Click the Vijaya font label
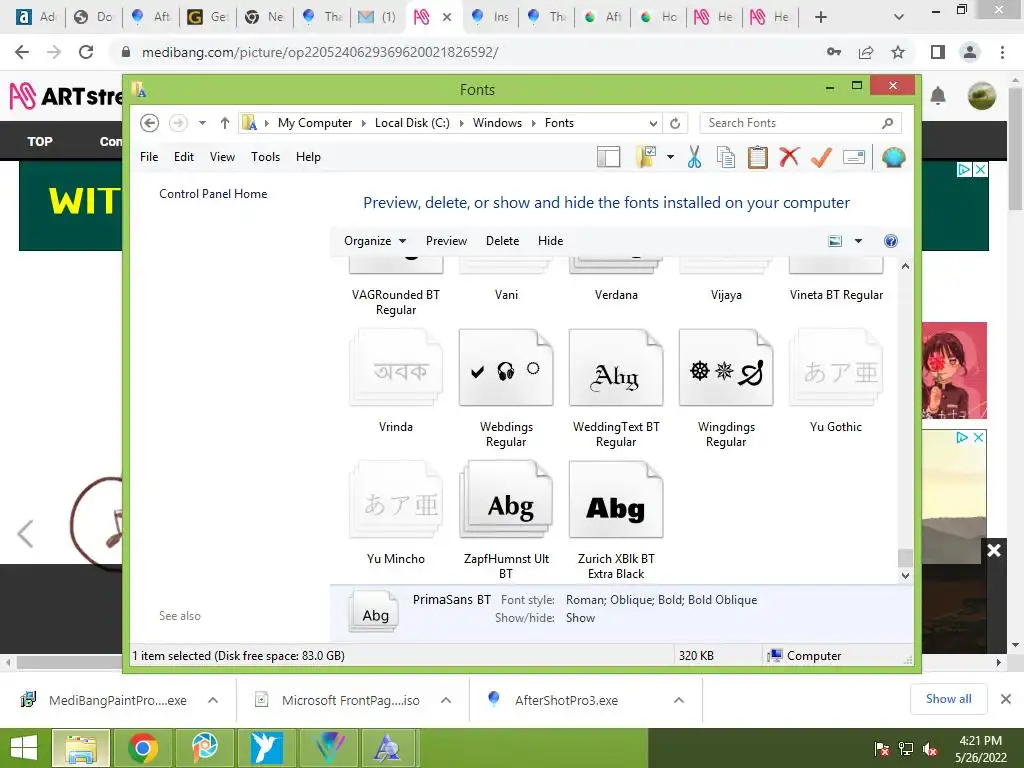The height and width of the screenshot is (768, 1024). pyautogui.click(x=726, y=295)
